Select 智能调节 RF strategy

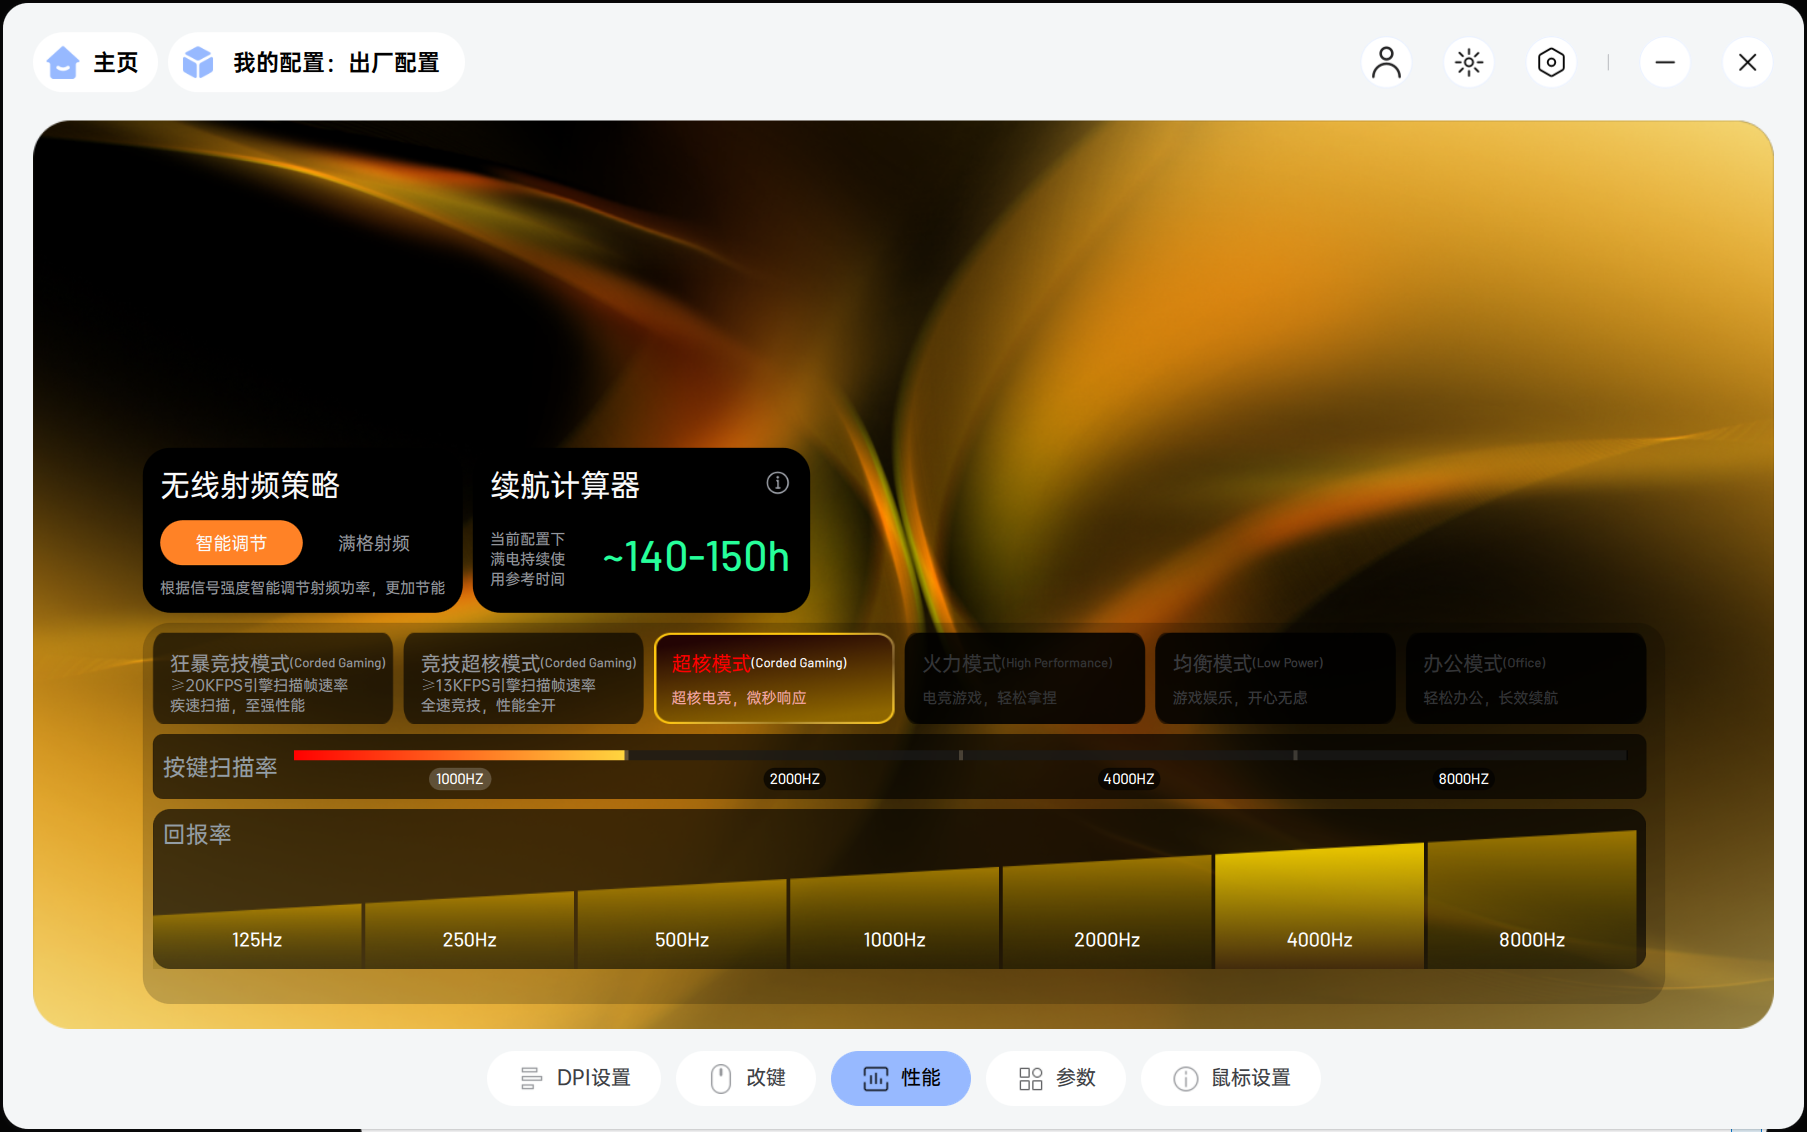(231, 543)
